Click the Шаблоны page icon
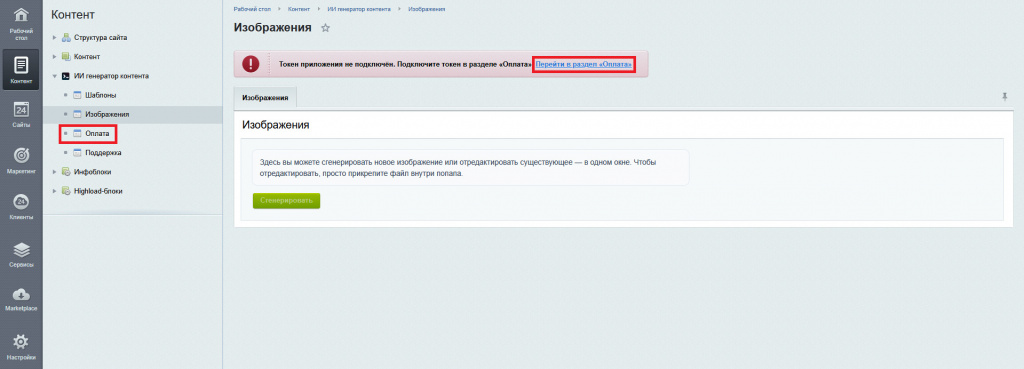Viewport: 1024px width, 369px height. pos(77,95)
